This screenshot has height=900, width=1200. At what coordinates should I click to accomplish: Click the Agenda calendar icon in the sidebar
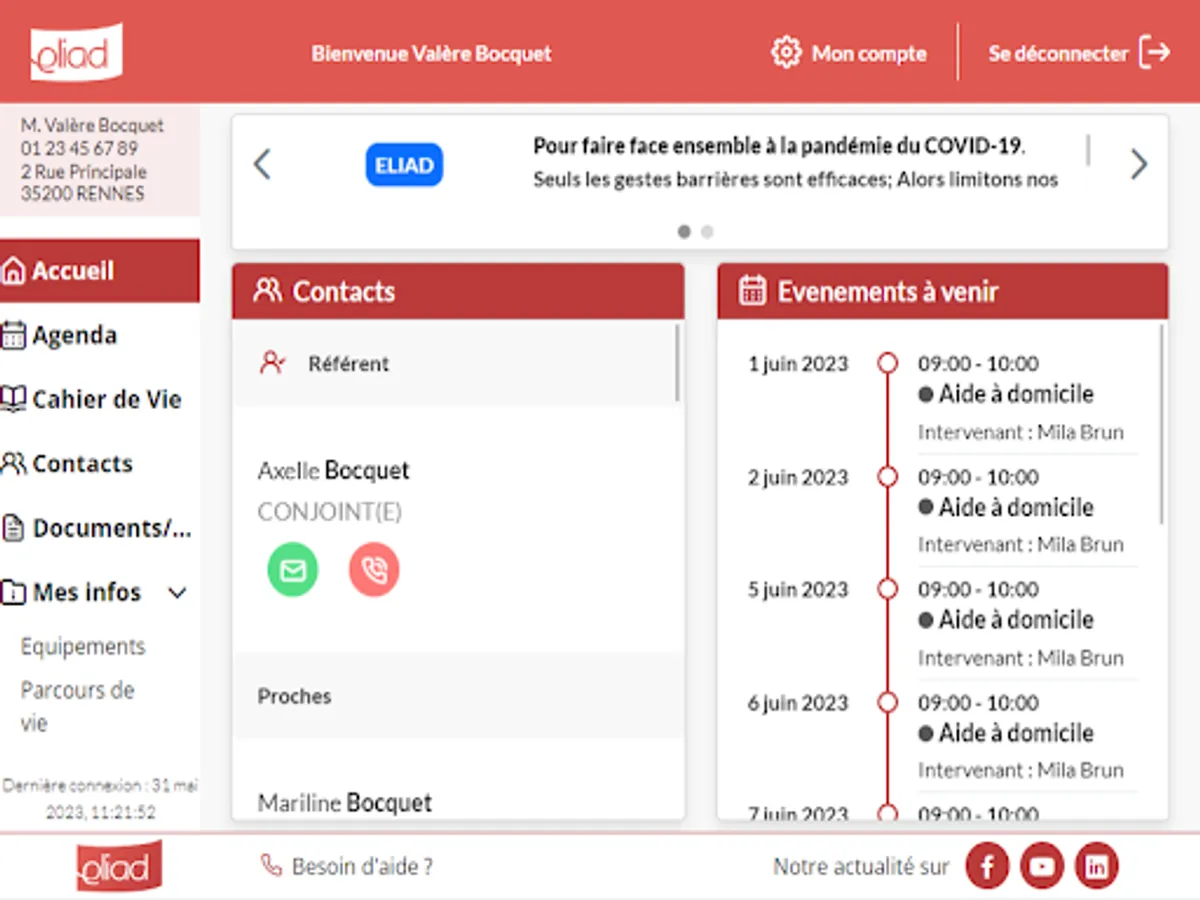tap(13, 335)
